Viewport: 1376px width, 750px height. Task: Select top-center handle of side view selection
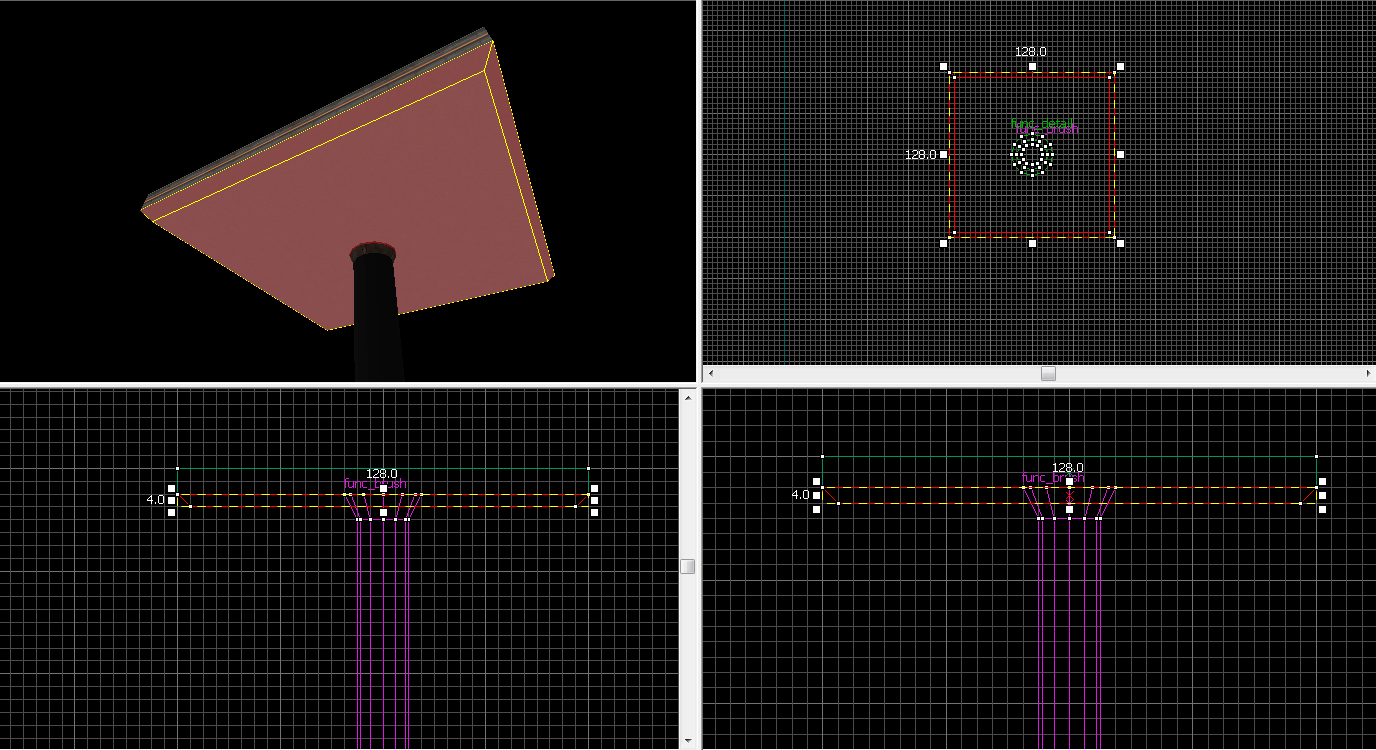pyautogui.click(x=1069, y=482)
